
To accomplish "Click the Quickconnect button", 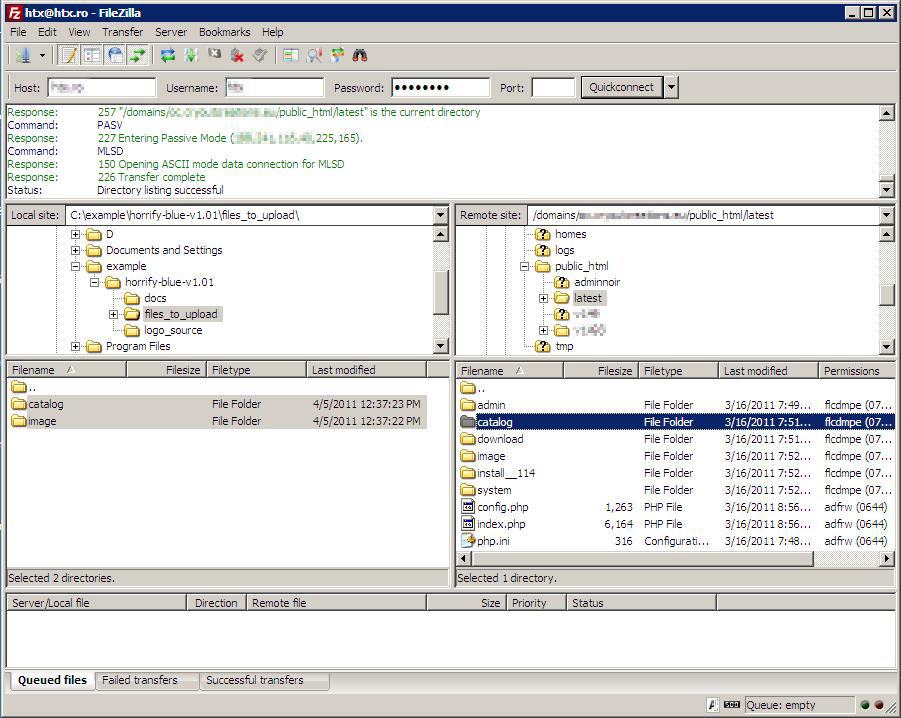I will pyautogui.click(x=622, y=87).
